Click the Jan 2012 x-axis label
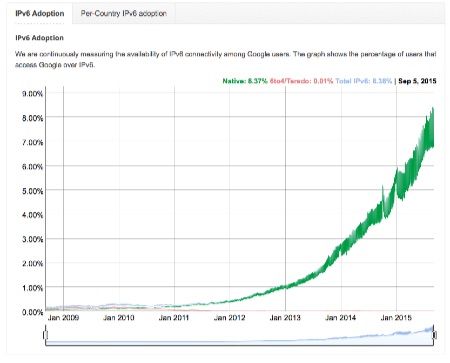 229,318
